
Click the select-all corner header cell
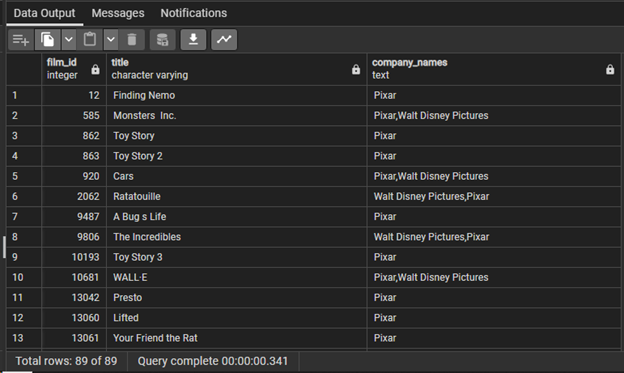[24, 69]
